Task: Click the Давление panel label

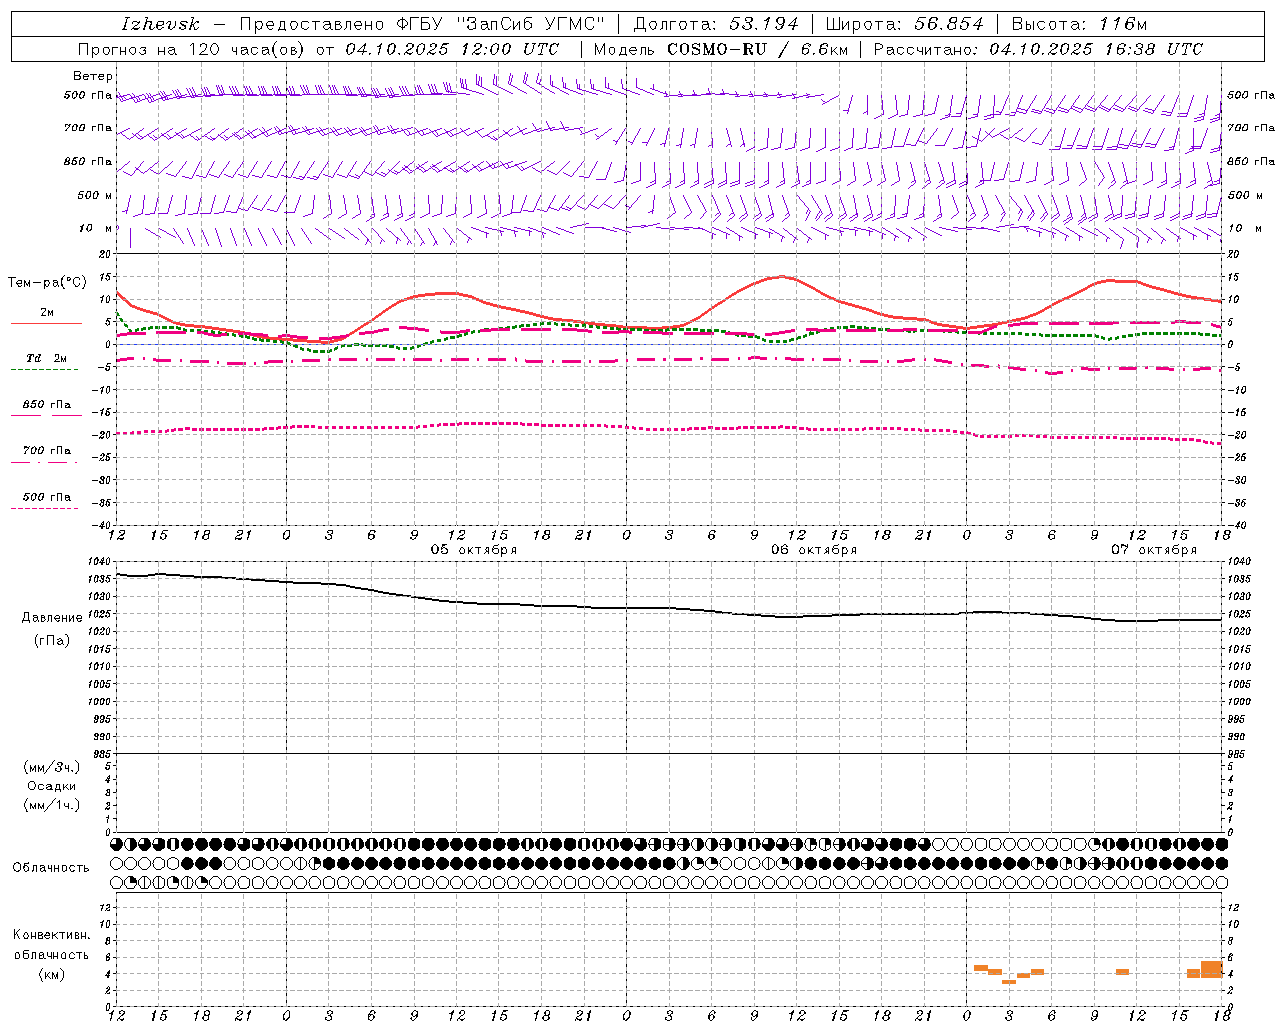Action: click(51, 617)
